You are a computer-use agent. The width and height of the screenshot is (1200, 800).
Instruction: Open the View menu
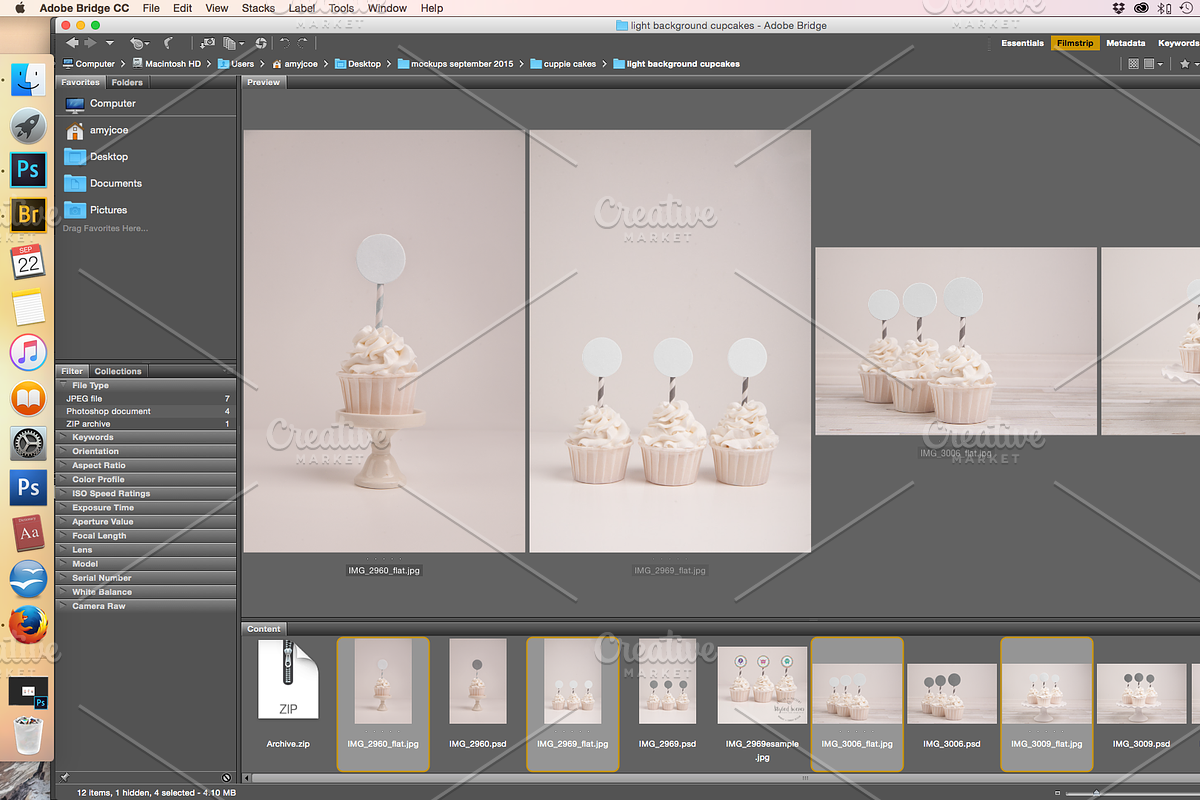click(x=217, y=8)
